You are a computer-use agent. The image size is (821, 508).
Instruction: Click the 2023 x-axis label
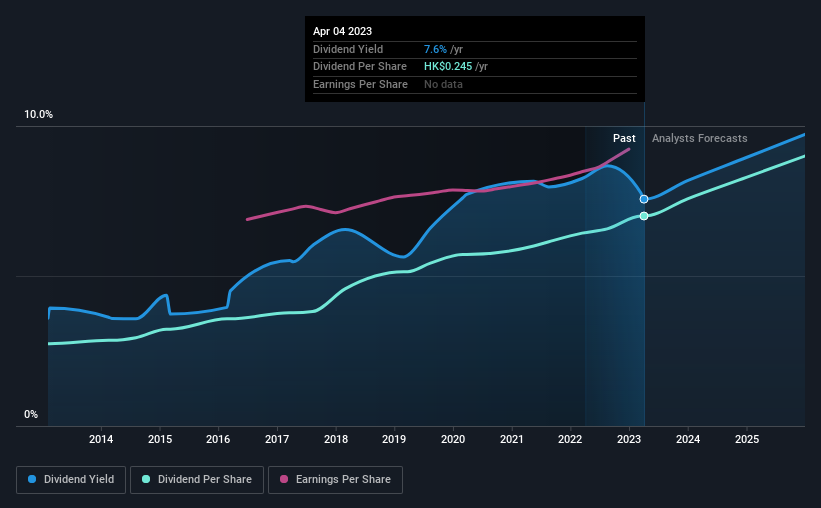(629, 439)
